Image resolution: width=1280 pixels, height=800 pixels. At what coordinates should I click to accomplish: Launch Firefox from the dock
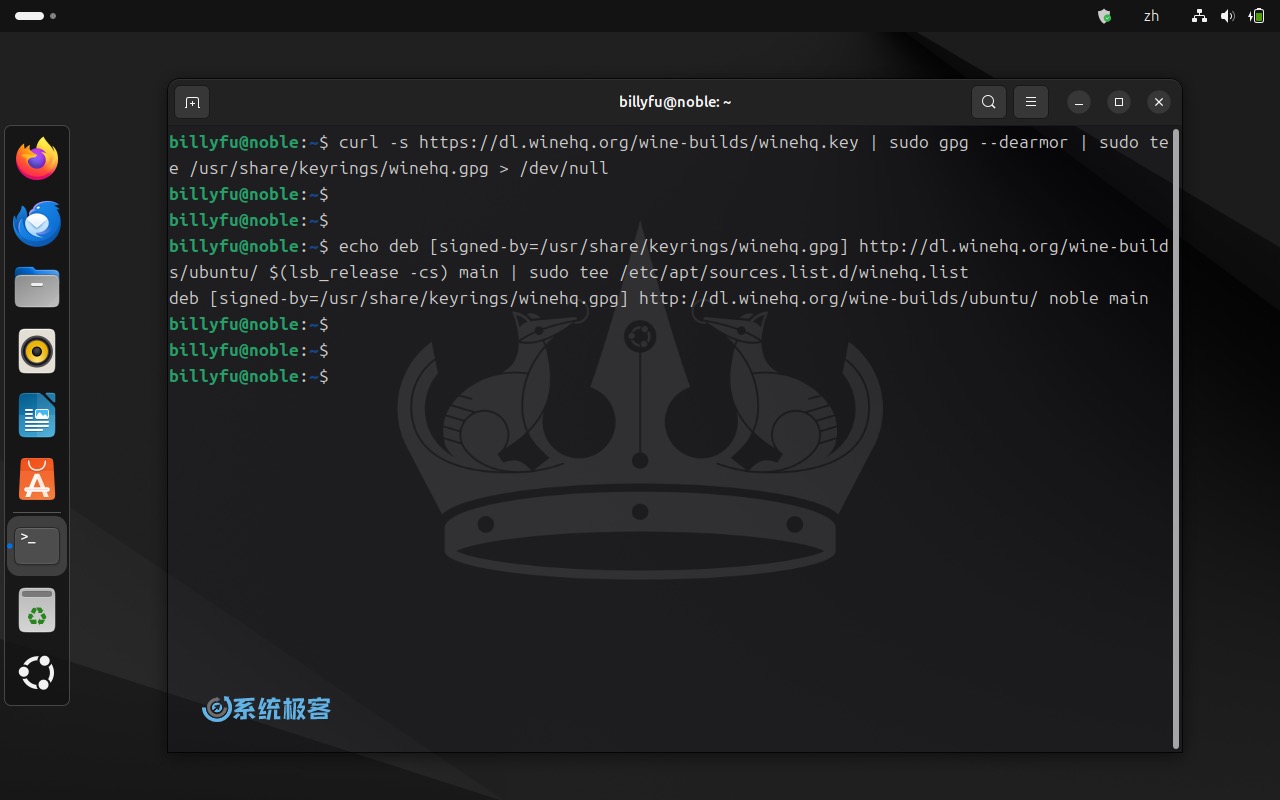click(x=37, y=159)
